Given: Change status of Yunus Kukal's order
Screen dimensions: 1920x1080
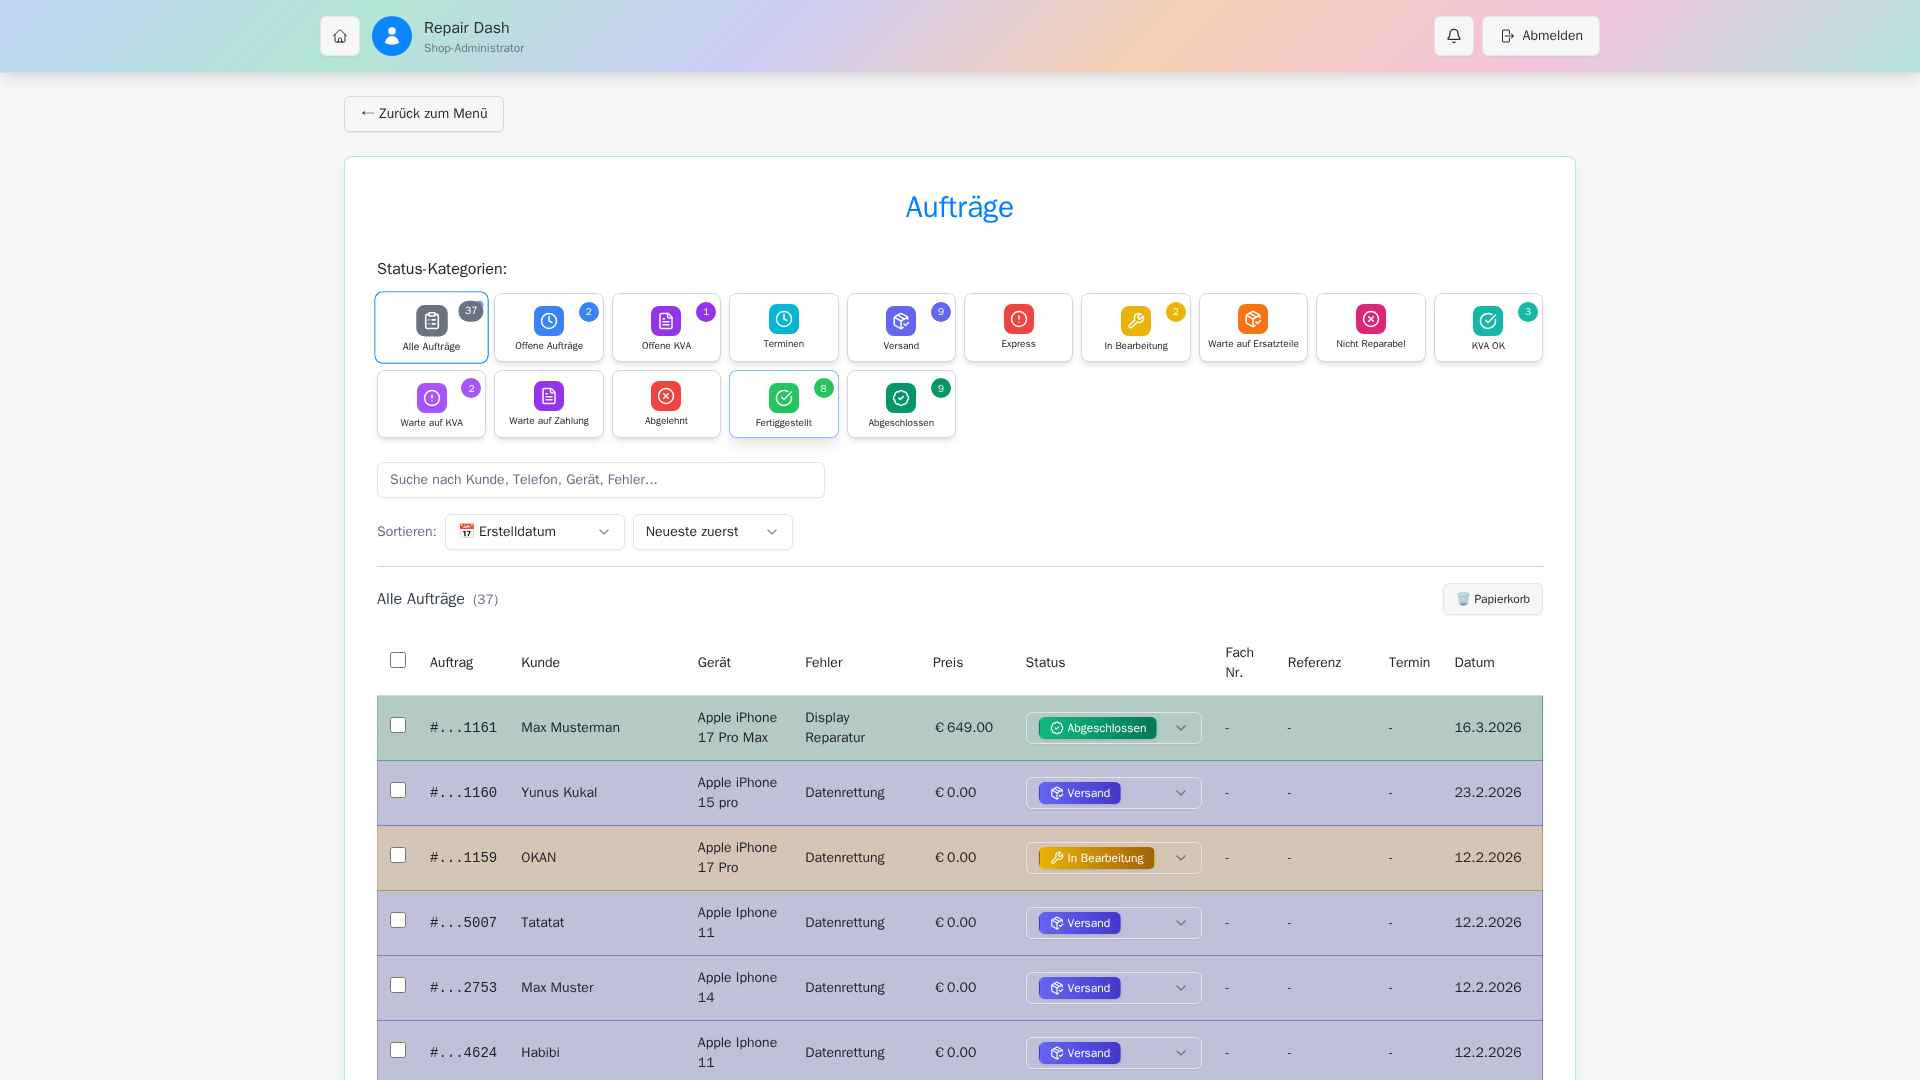Looking at the screenshot, I should (1114, 793).
